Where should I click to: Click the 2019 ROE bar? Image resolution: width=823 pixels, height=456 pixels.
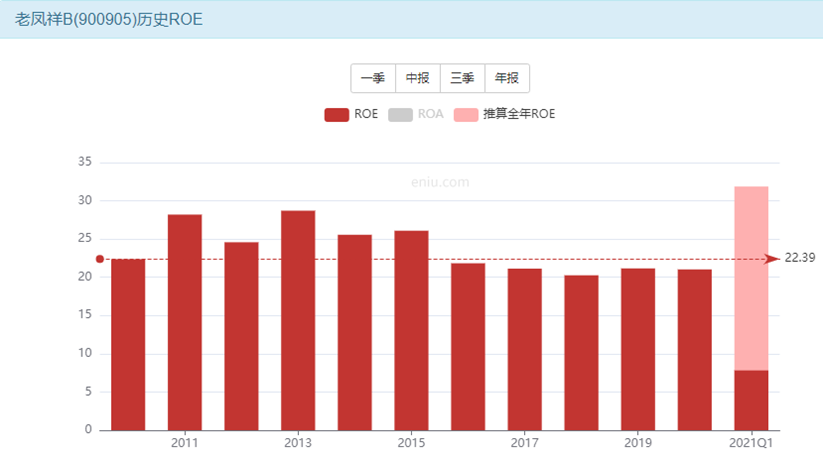click(x=638, y=349)
